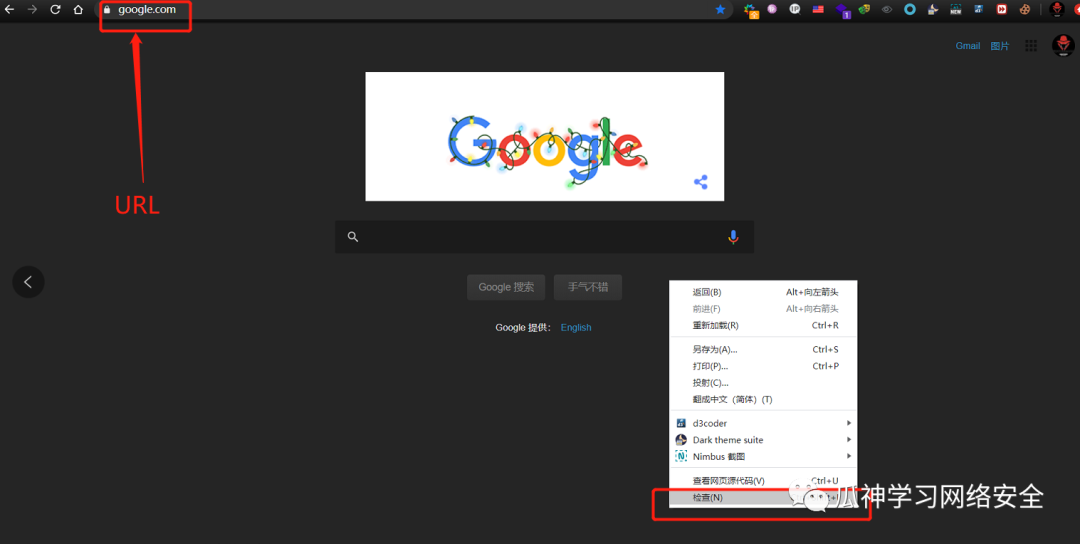Open the green theater masks extension

coord(864,9)
